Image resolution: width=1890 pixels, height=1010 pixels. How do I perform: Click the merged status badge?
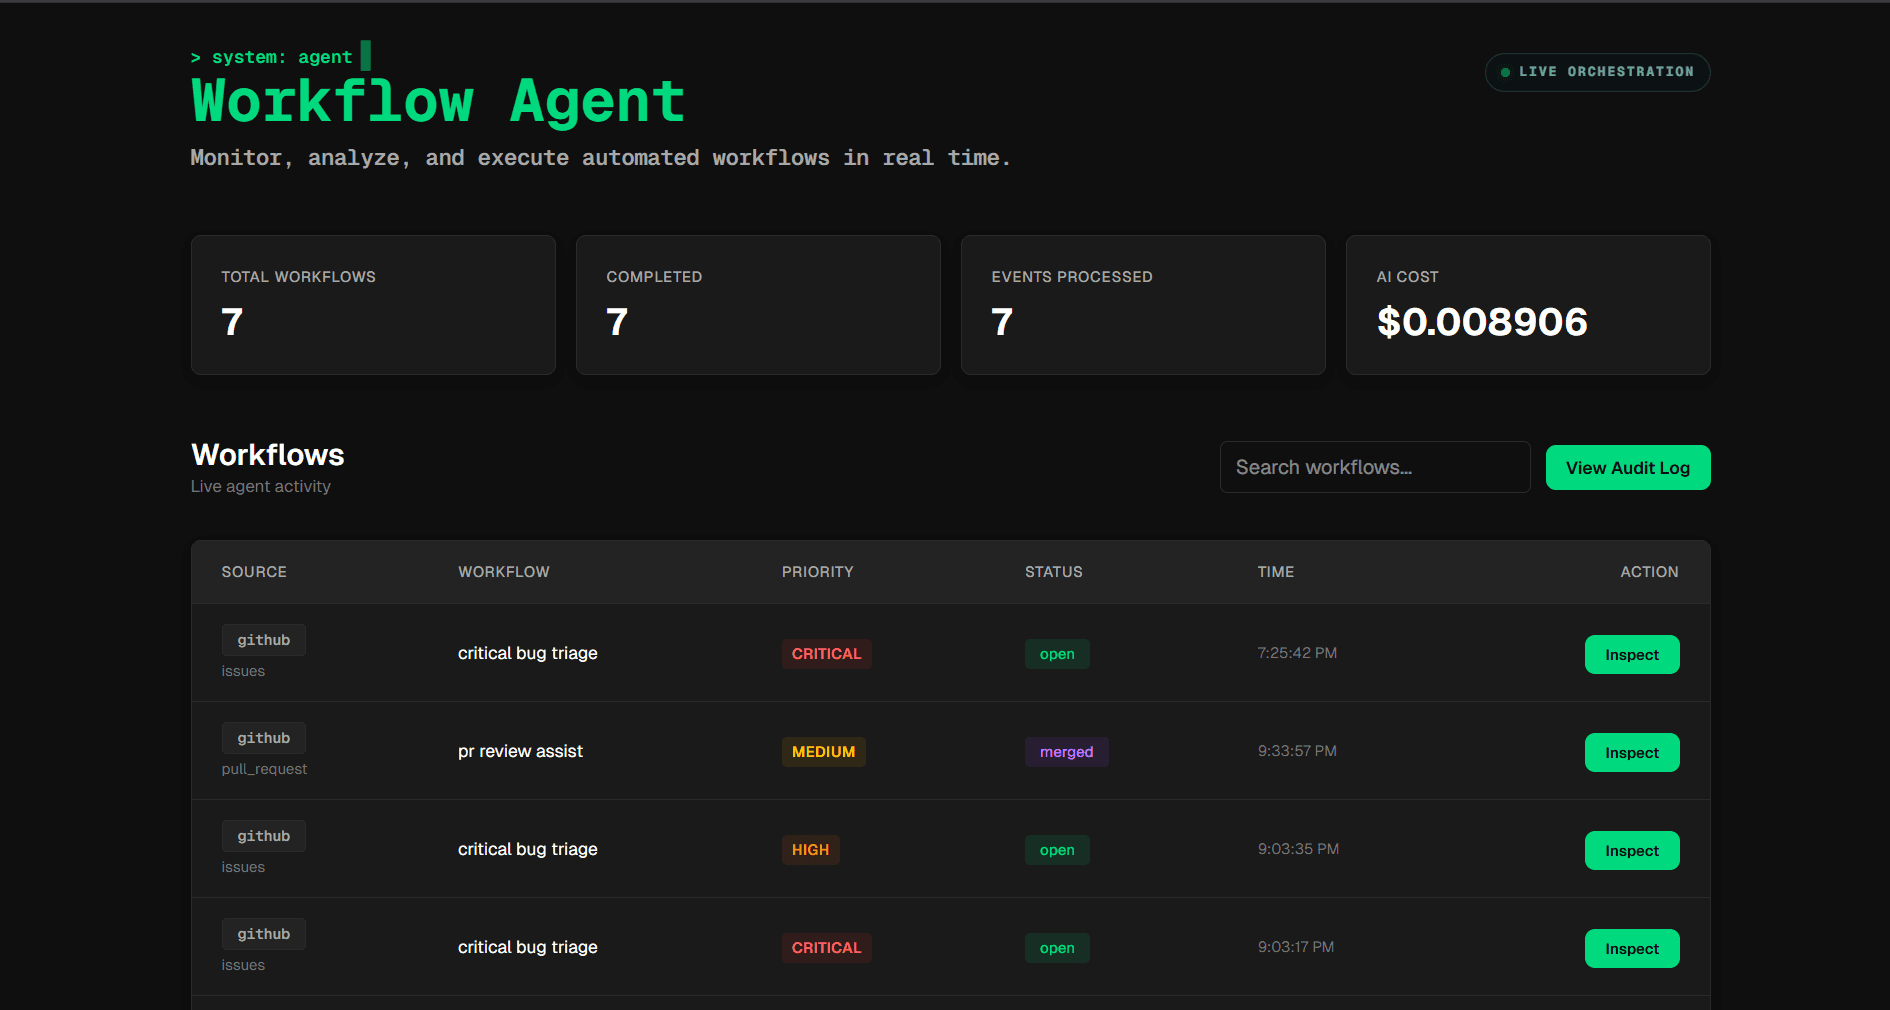coord(1067,752)
